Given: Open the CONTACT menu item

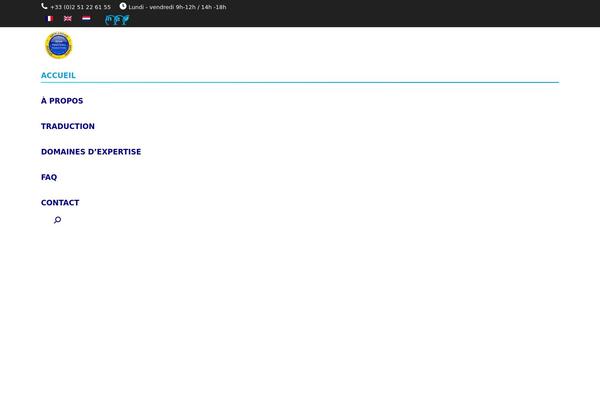Looking at the screenshot, I should pyautogui.click(x=60, y=202).
